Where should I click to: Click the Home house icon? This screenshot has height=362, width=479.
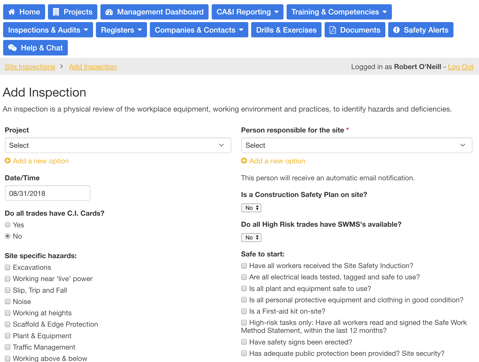[12, 12]
